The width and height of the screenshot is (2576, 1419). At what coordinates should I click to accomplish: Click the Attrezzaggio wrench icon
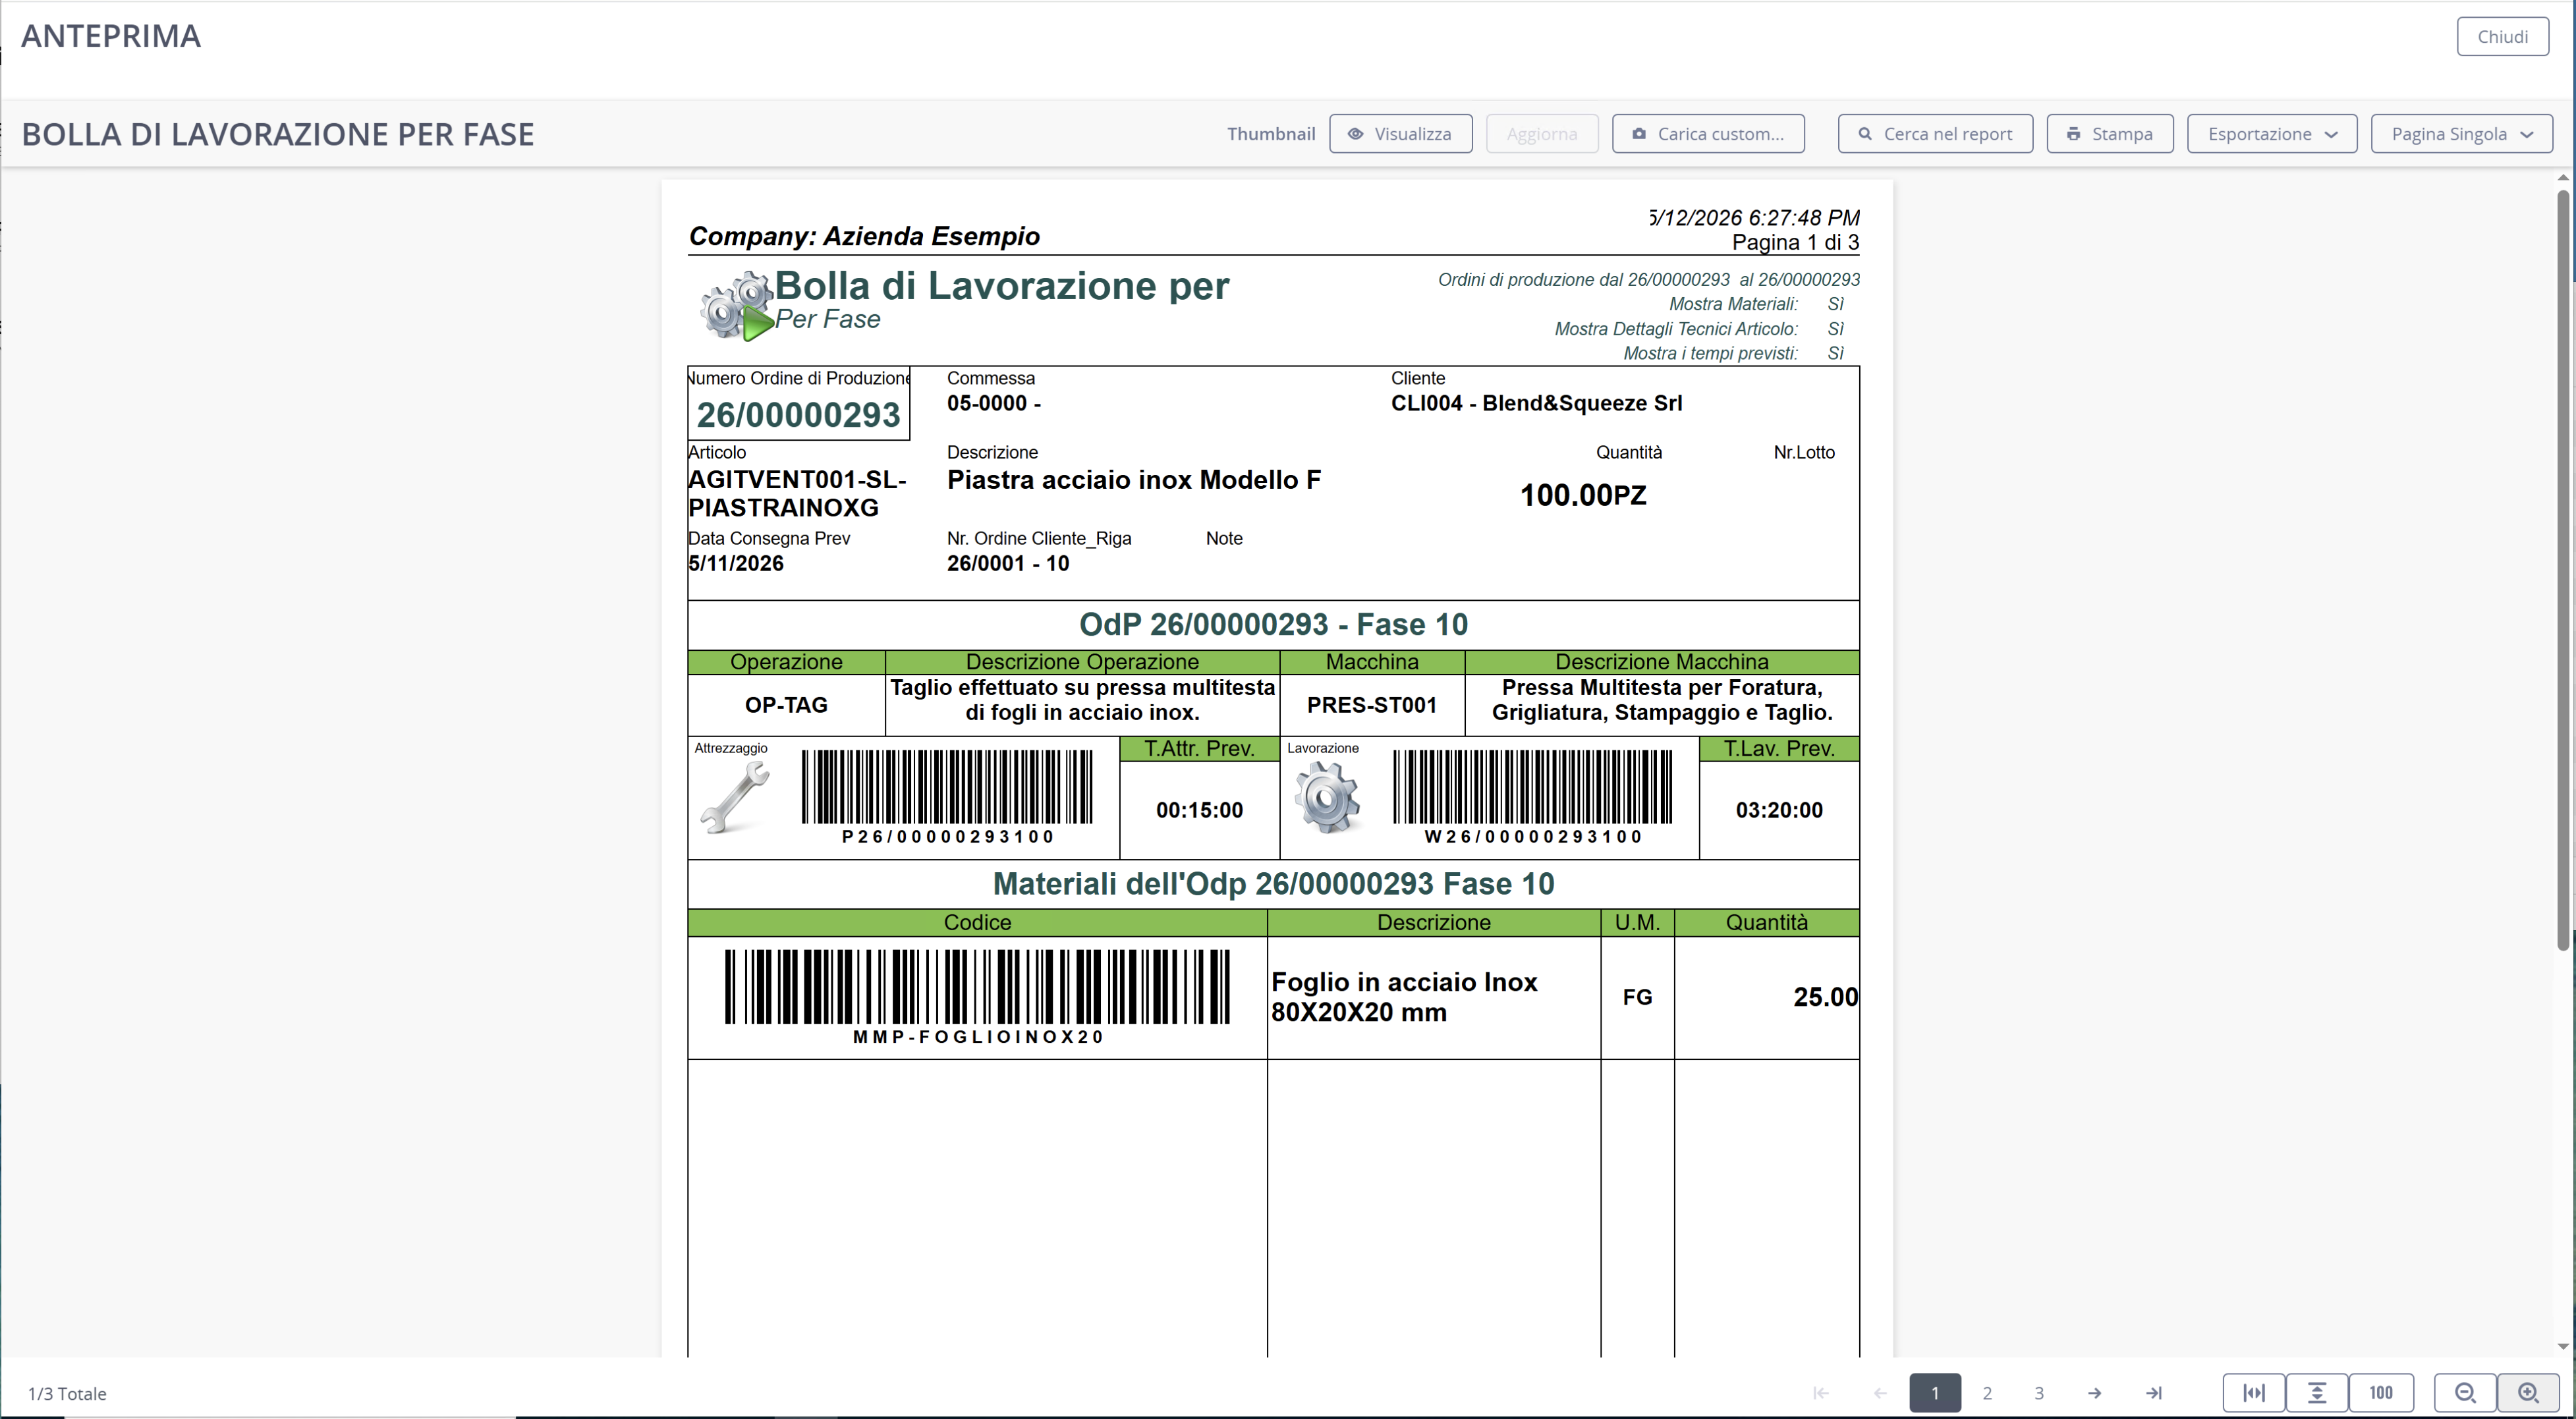(x=735, y=797)
